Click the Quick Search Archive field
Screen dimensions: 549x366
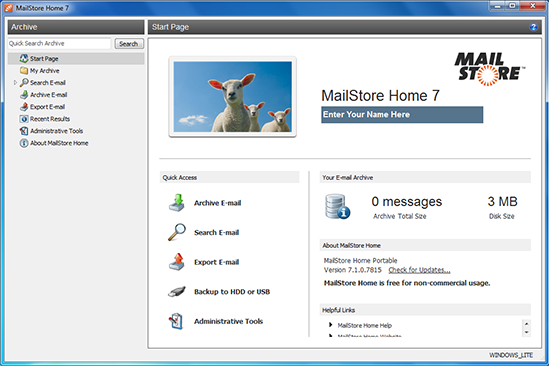click(x=59, y=43)
